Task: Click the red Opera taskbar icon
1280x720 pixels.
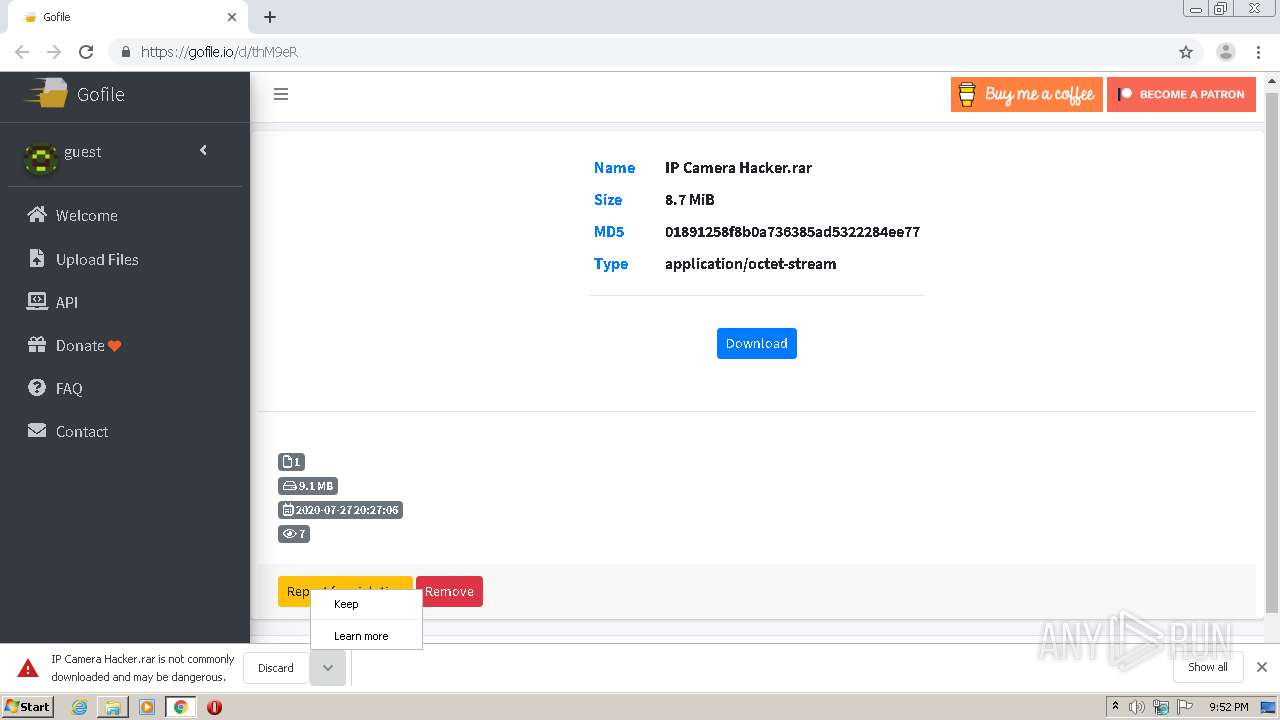Action: (214, 707)
